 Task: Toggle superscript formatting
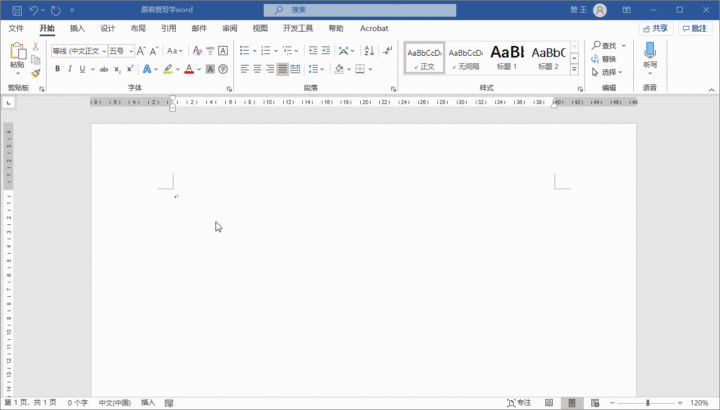tap(130, 69)
